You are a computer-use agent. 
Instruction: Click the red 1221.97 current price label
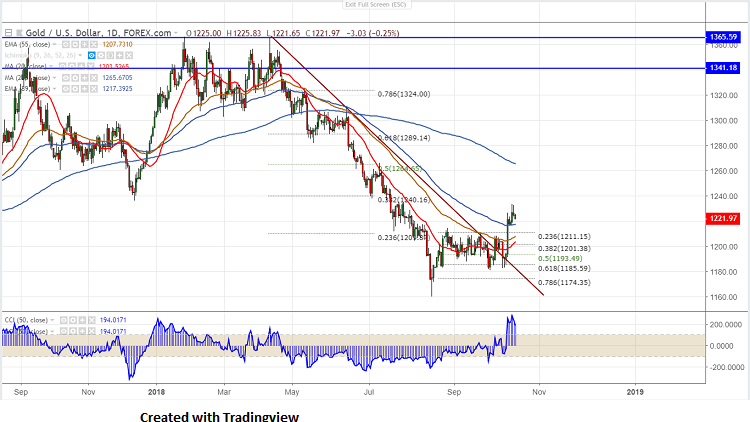[x=723, y=218]
